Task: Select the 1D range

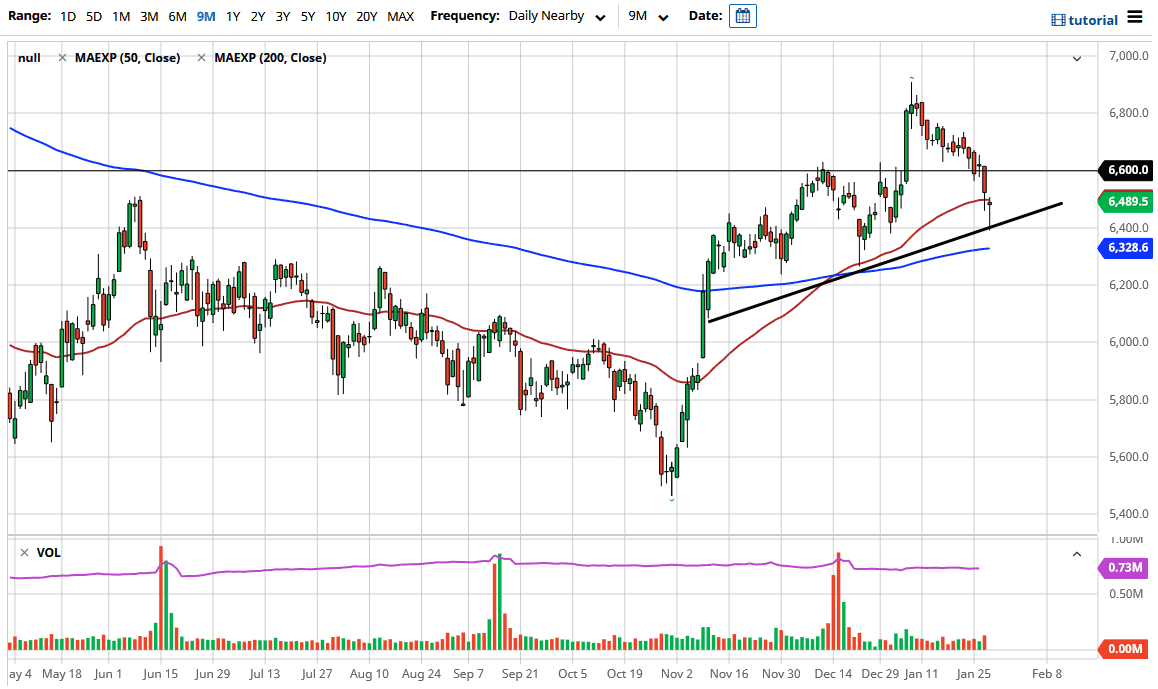Action: coord(68,16)
